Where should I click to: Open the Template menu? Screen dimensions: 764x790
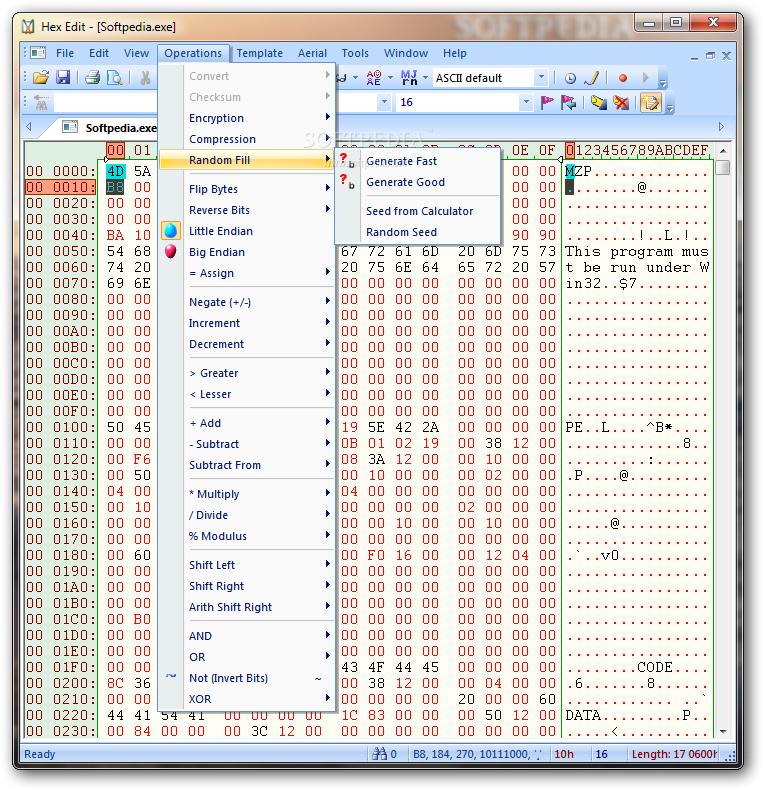[x=260, y=53]
